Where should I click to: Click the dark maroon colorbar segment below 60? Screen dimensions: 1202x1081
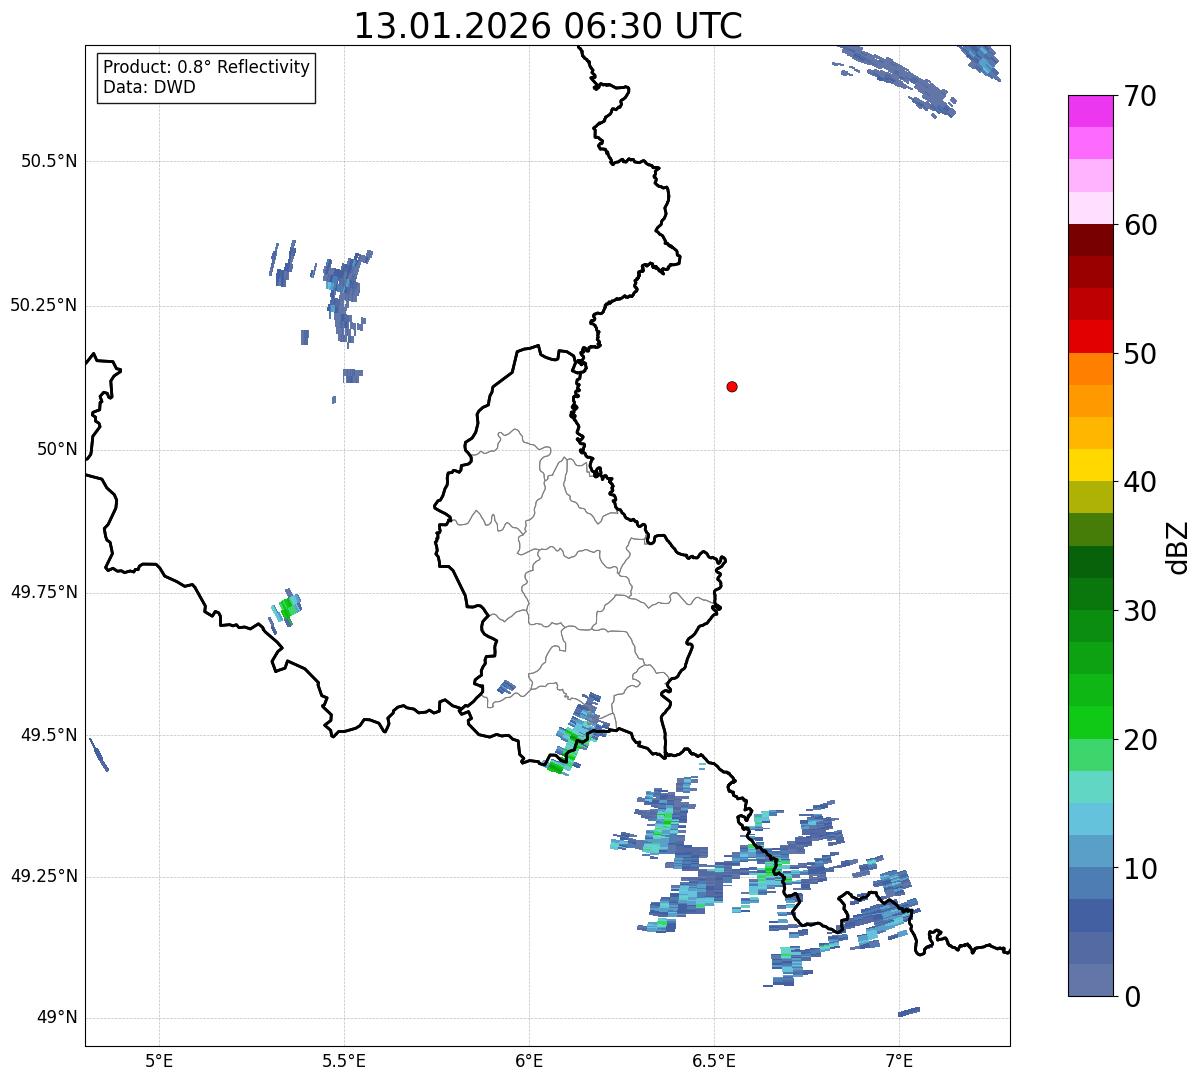(1090, 240)
